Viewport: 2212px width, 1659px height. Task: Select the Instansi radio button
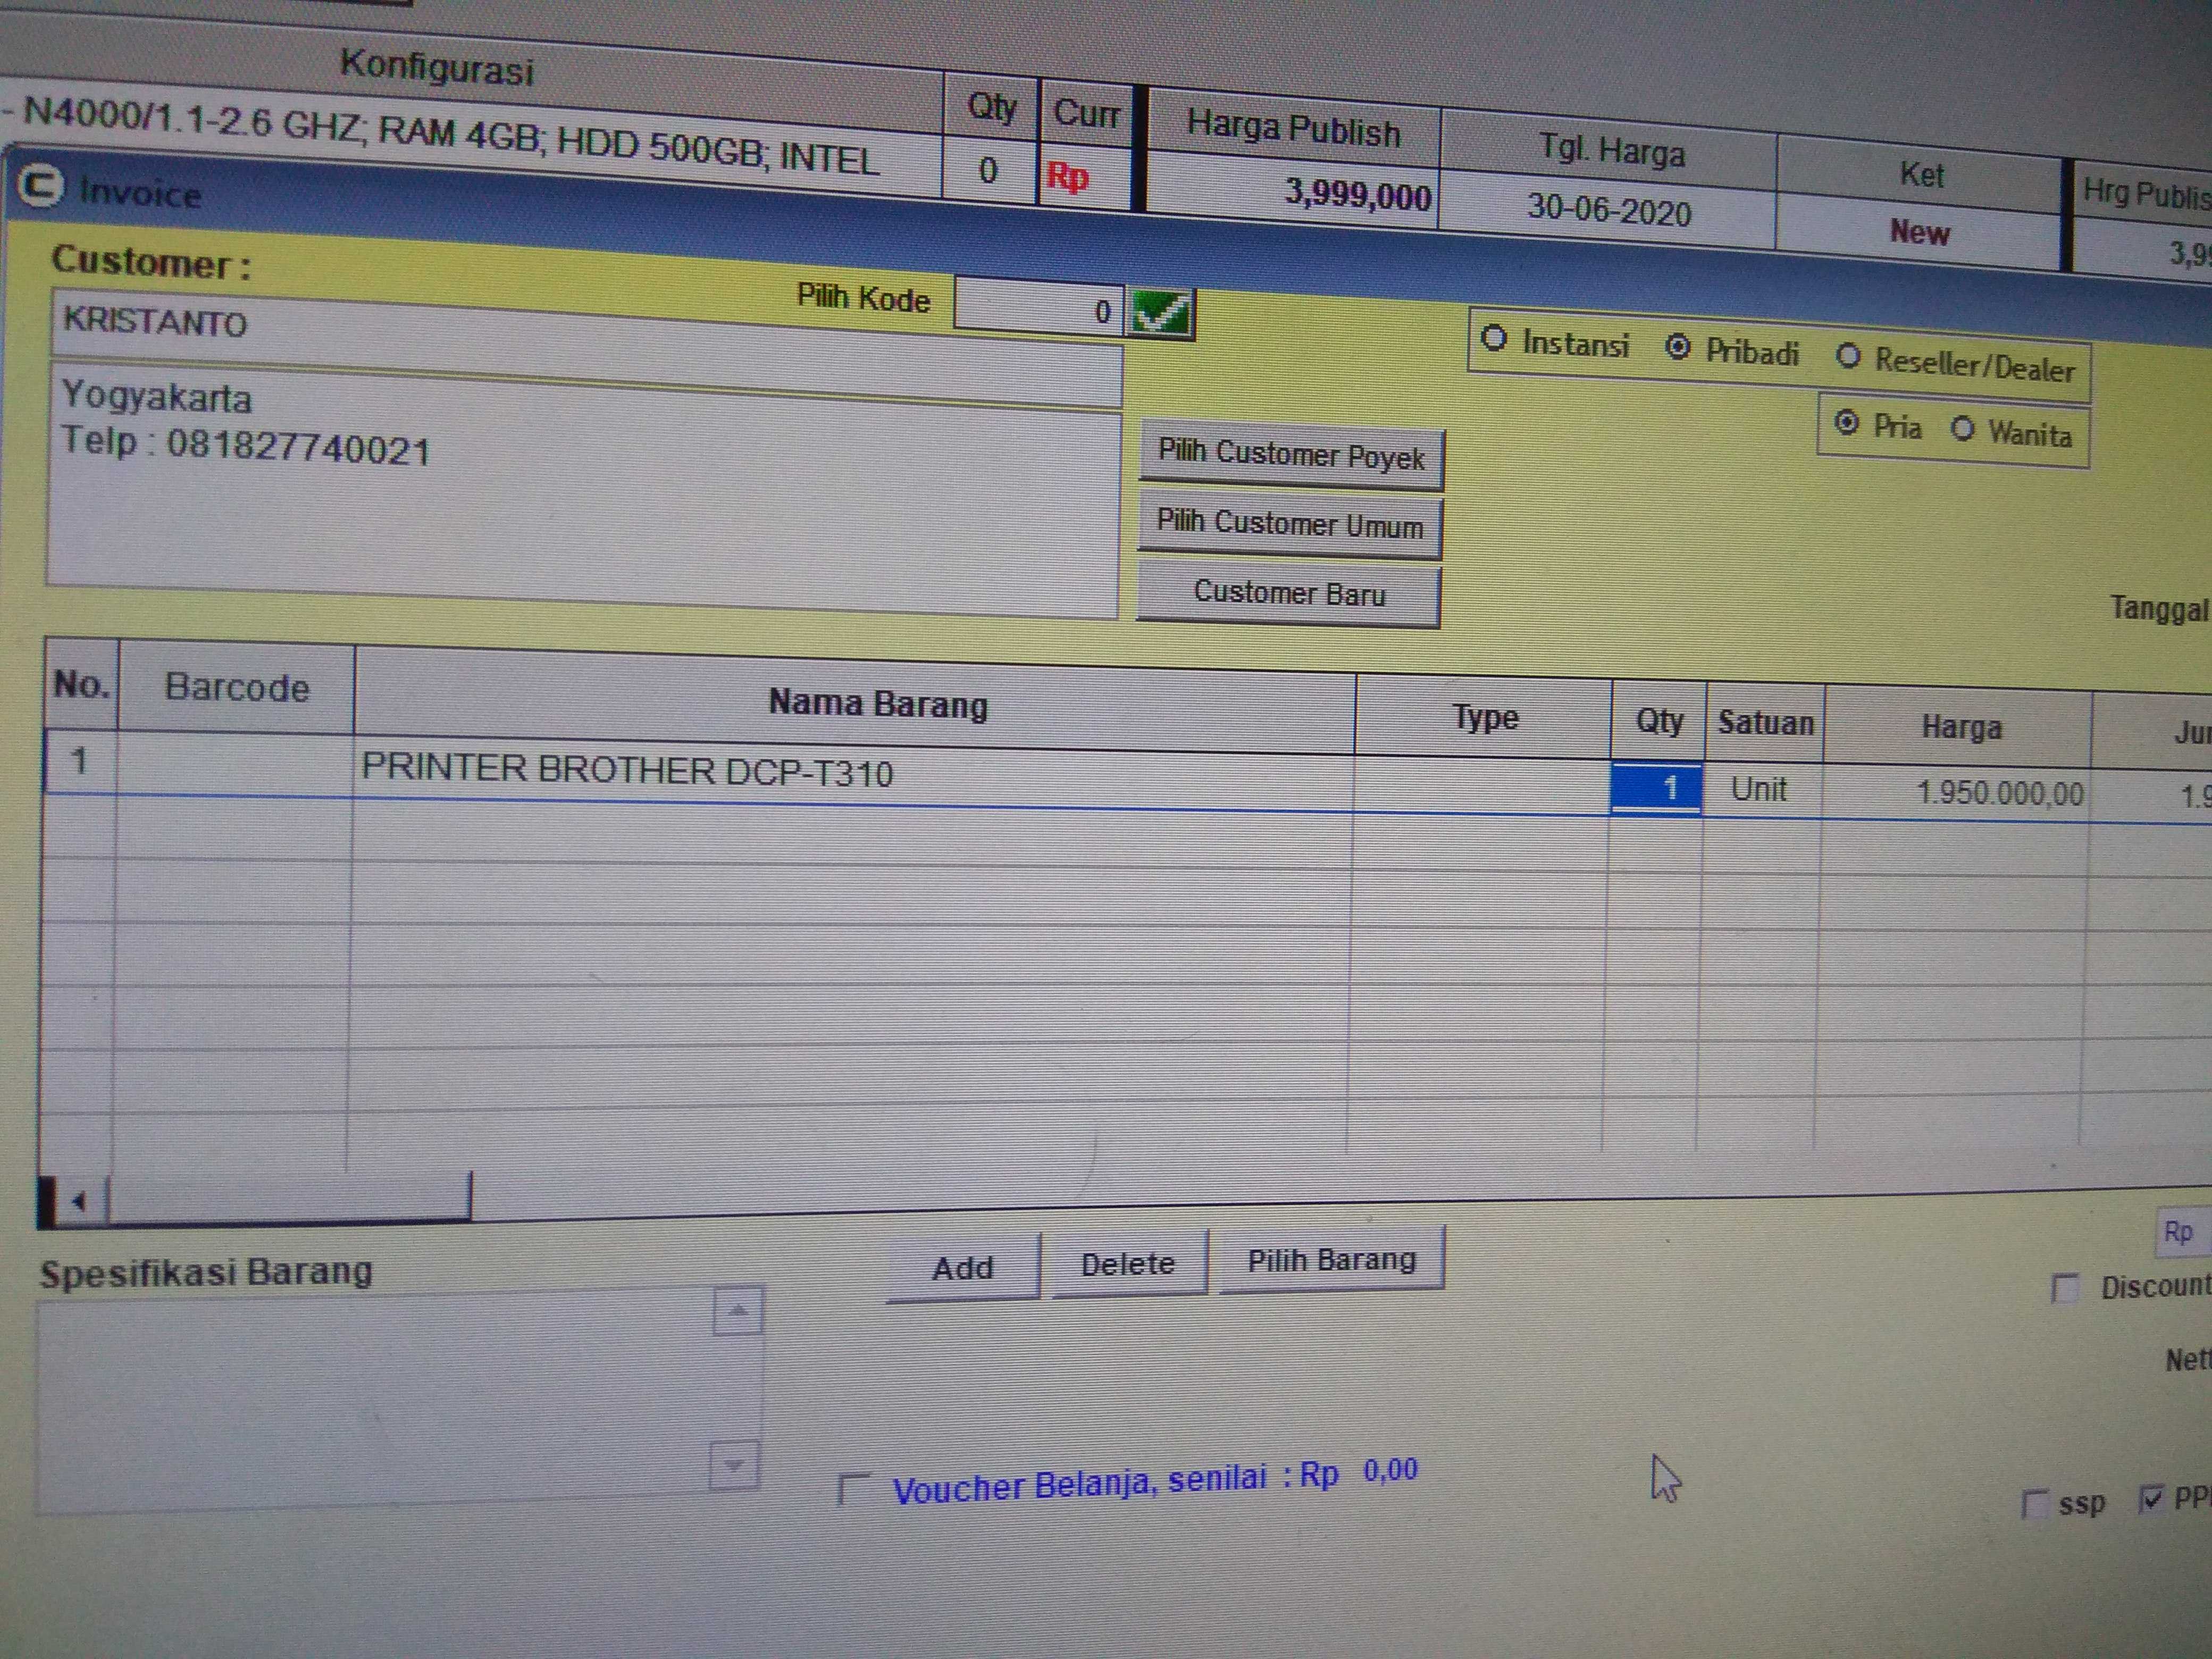point(1493,339)
